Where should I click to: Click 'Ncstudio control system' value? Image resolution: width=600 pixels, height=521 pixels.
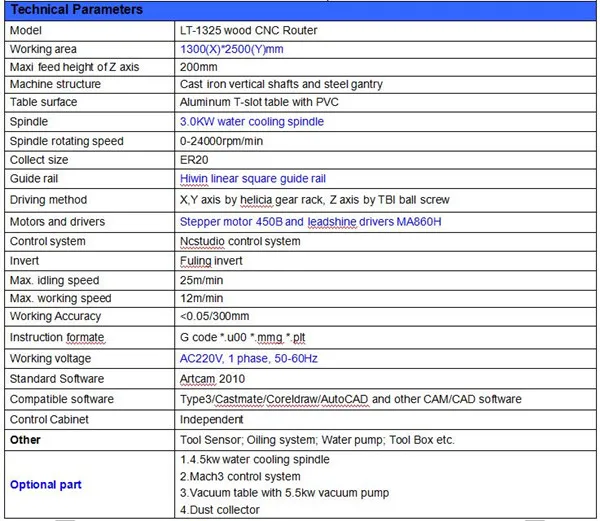pyautogui.click(x=240, y=242)
